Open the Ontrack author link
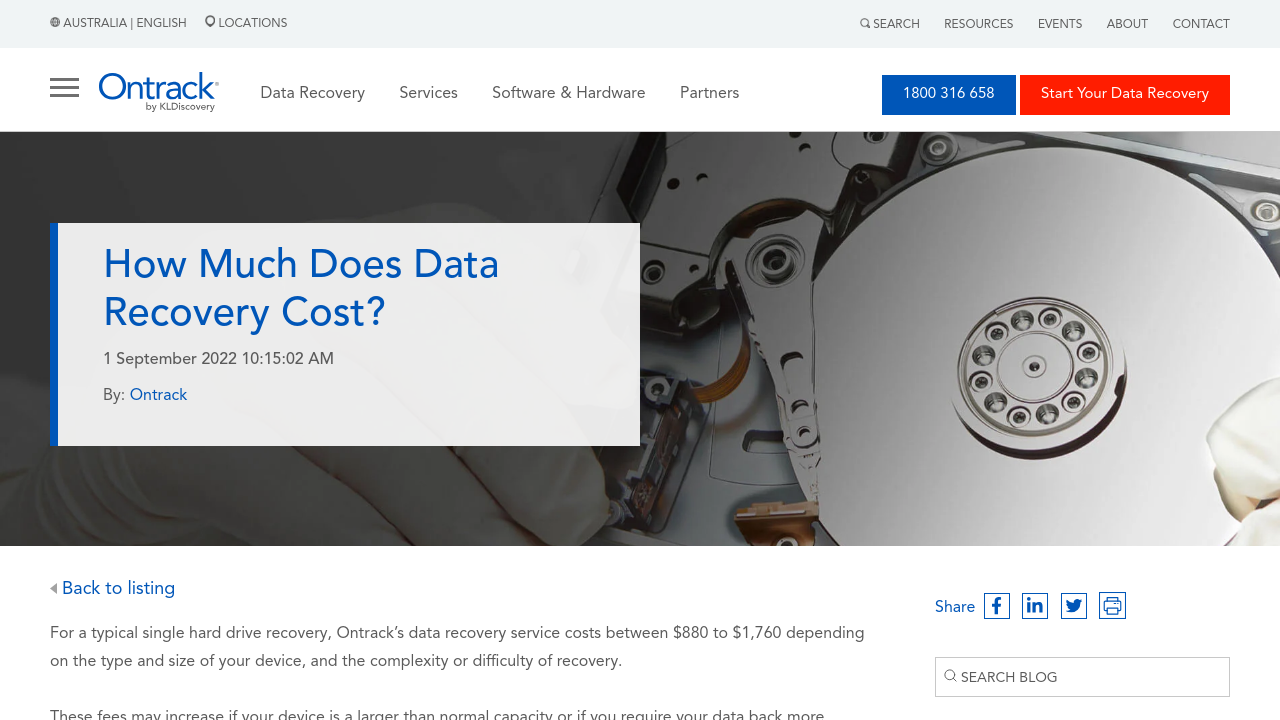The image size is (1280, 720). coord(158,395)
